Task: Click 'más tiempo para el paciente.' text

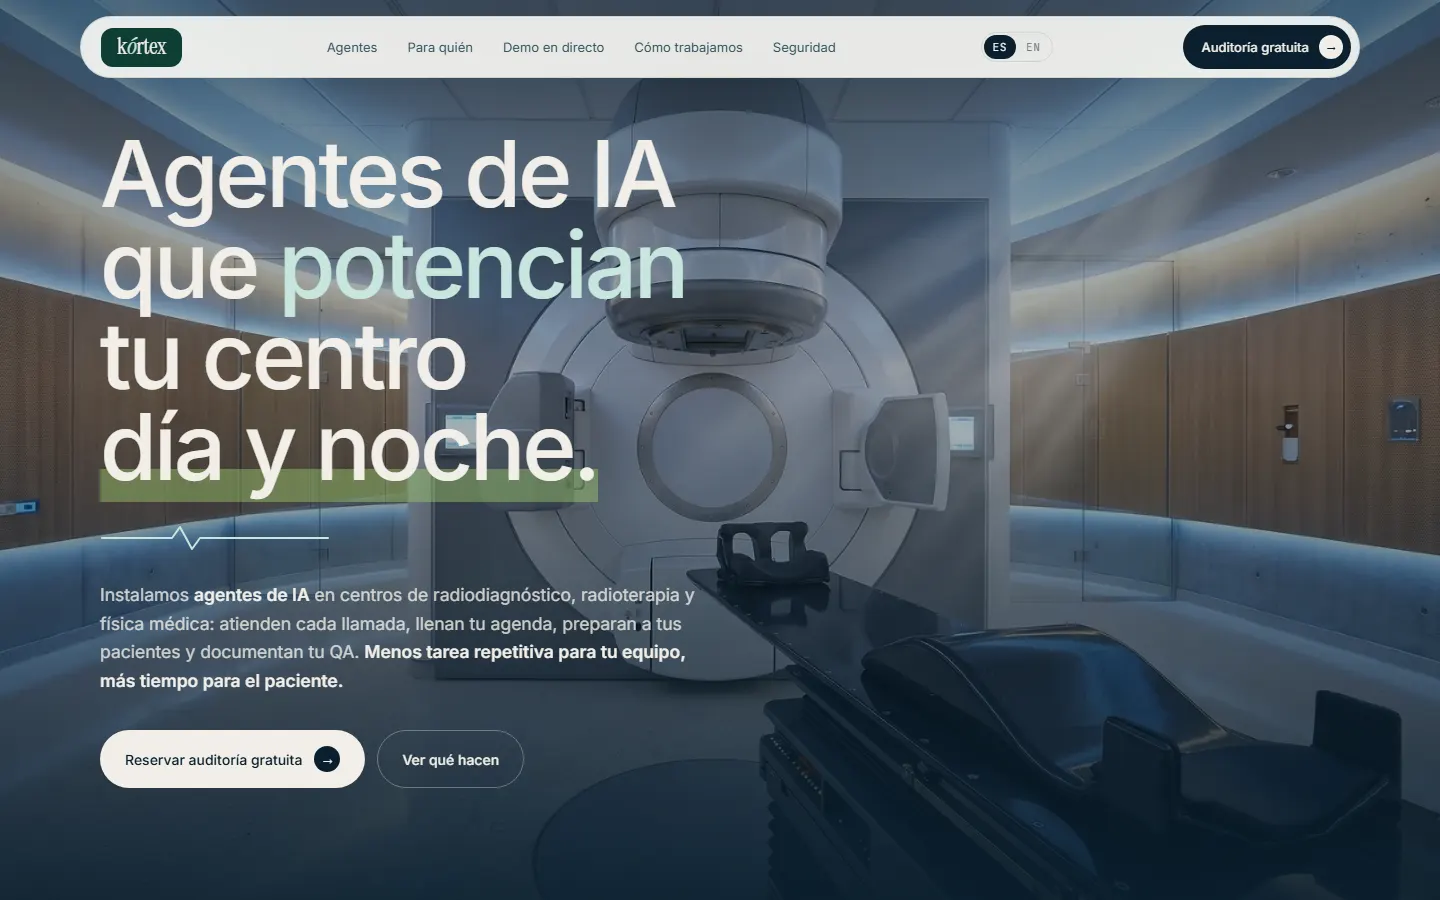Action: (x=221, y=681)
